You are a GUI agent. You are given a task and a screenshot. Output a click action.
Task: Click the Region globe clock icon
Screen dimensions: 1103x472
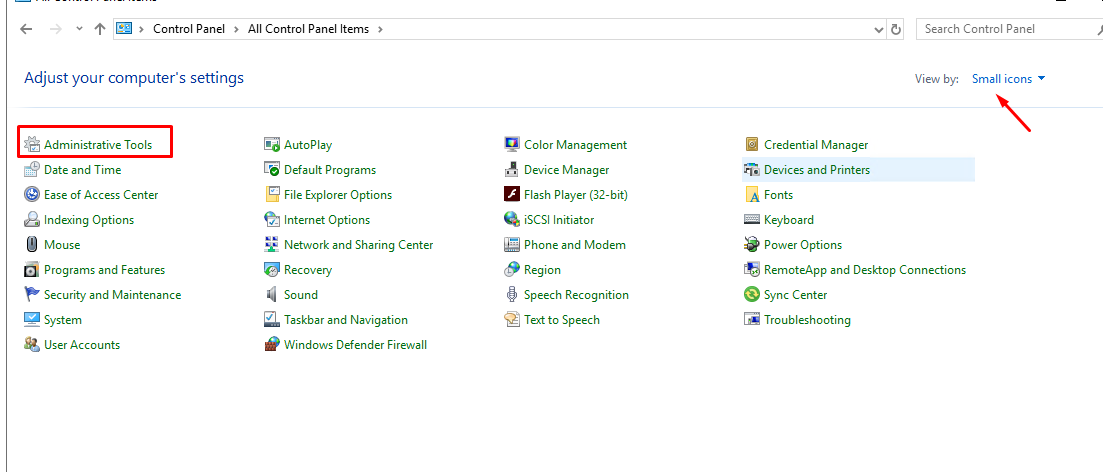[512, 269]
